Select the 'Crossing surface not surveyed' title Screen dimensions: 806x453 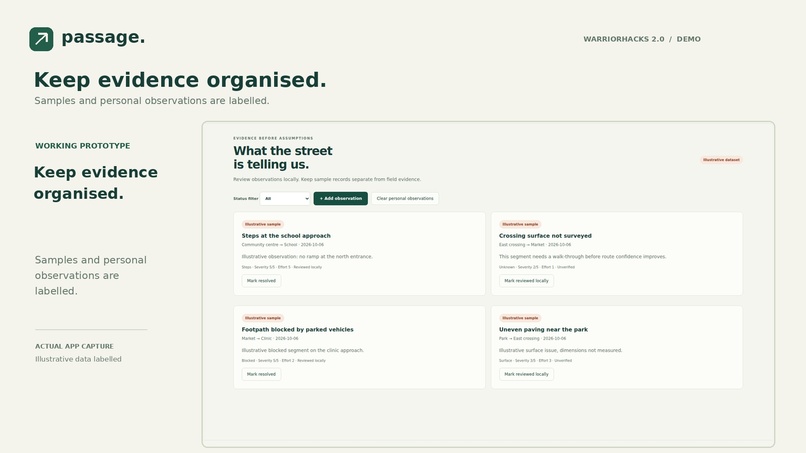(545, 235)
